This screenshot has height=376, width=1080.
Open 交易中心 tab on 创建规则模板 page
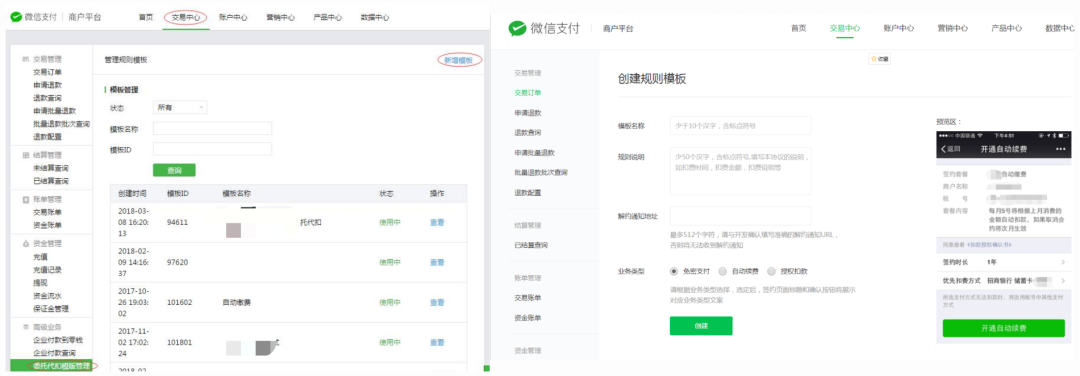point(844,29)
